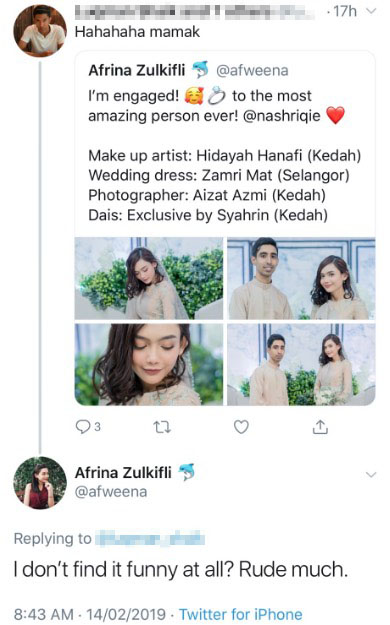Open the @nashriqie mention
Screen dimensions: 390x625
(282, 116)
